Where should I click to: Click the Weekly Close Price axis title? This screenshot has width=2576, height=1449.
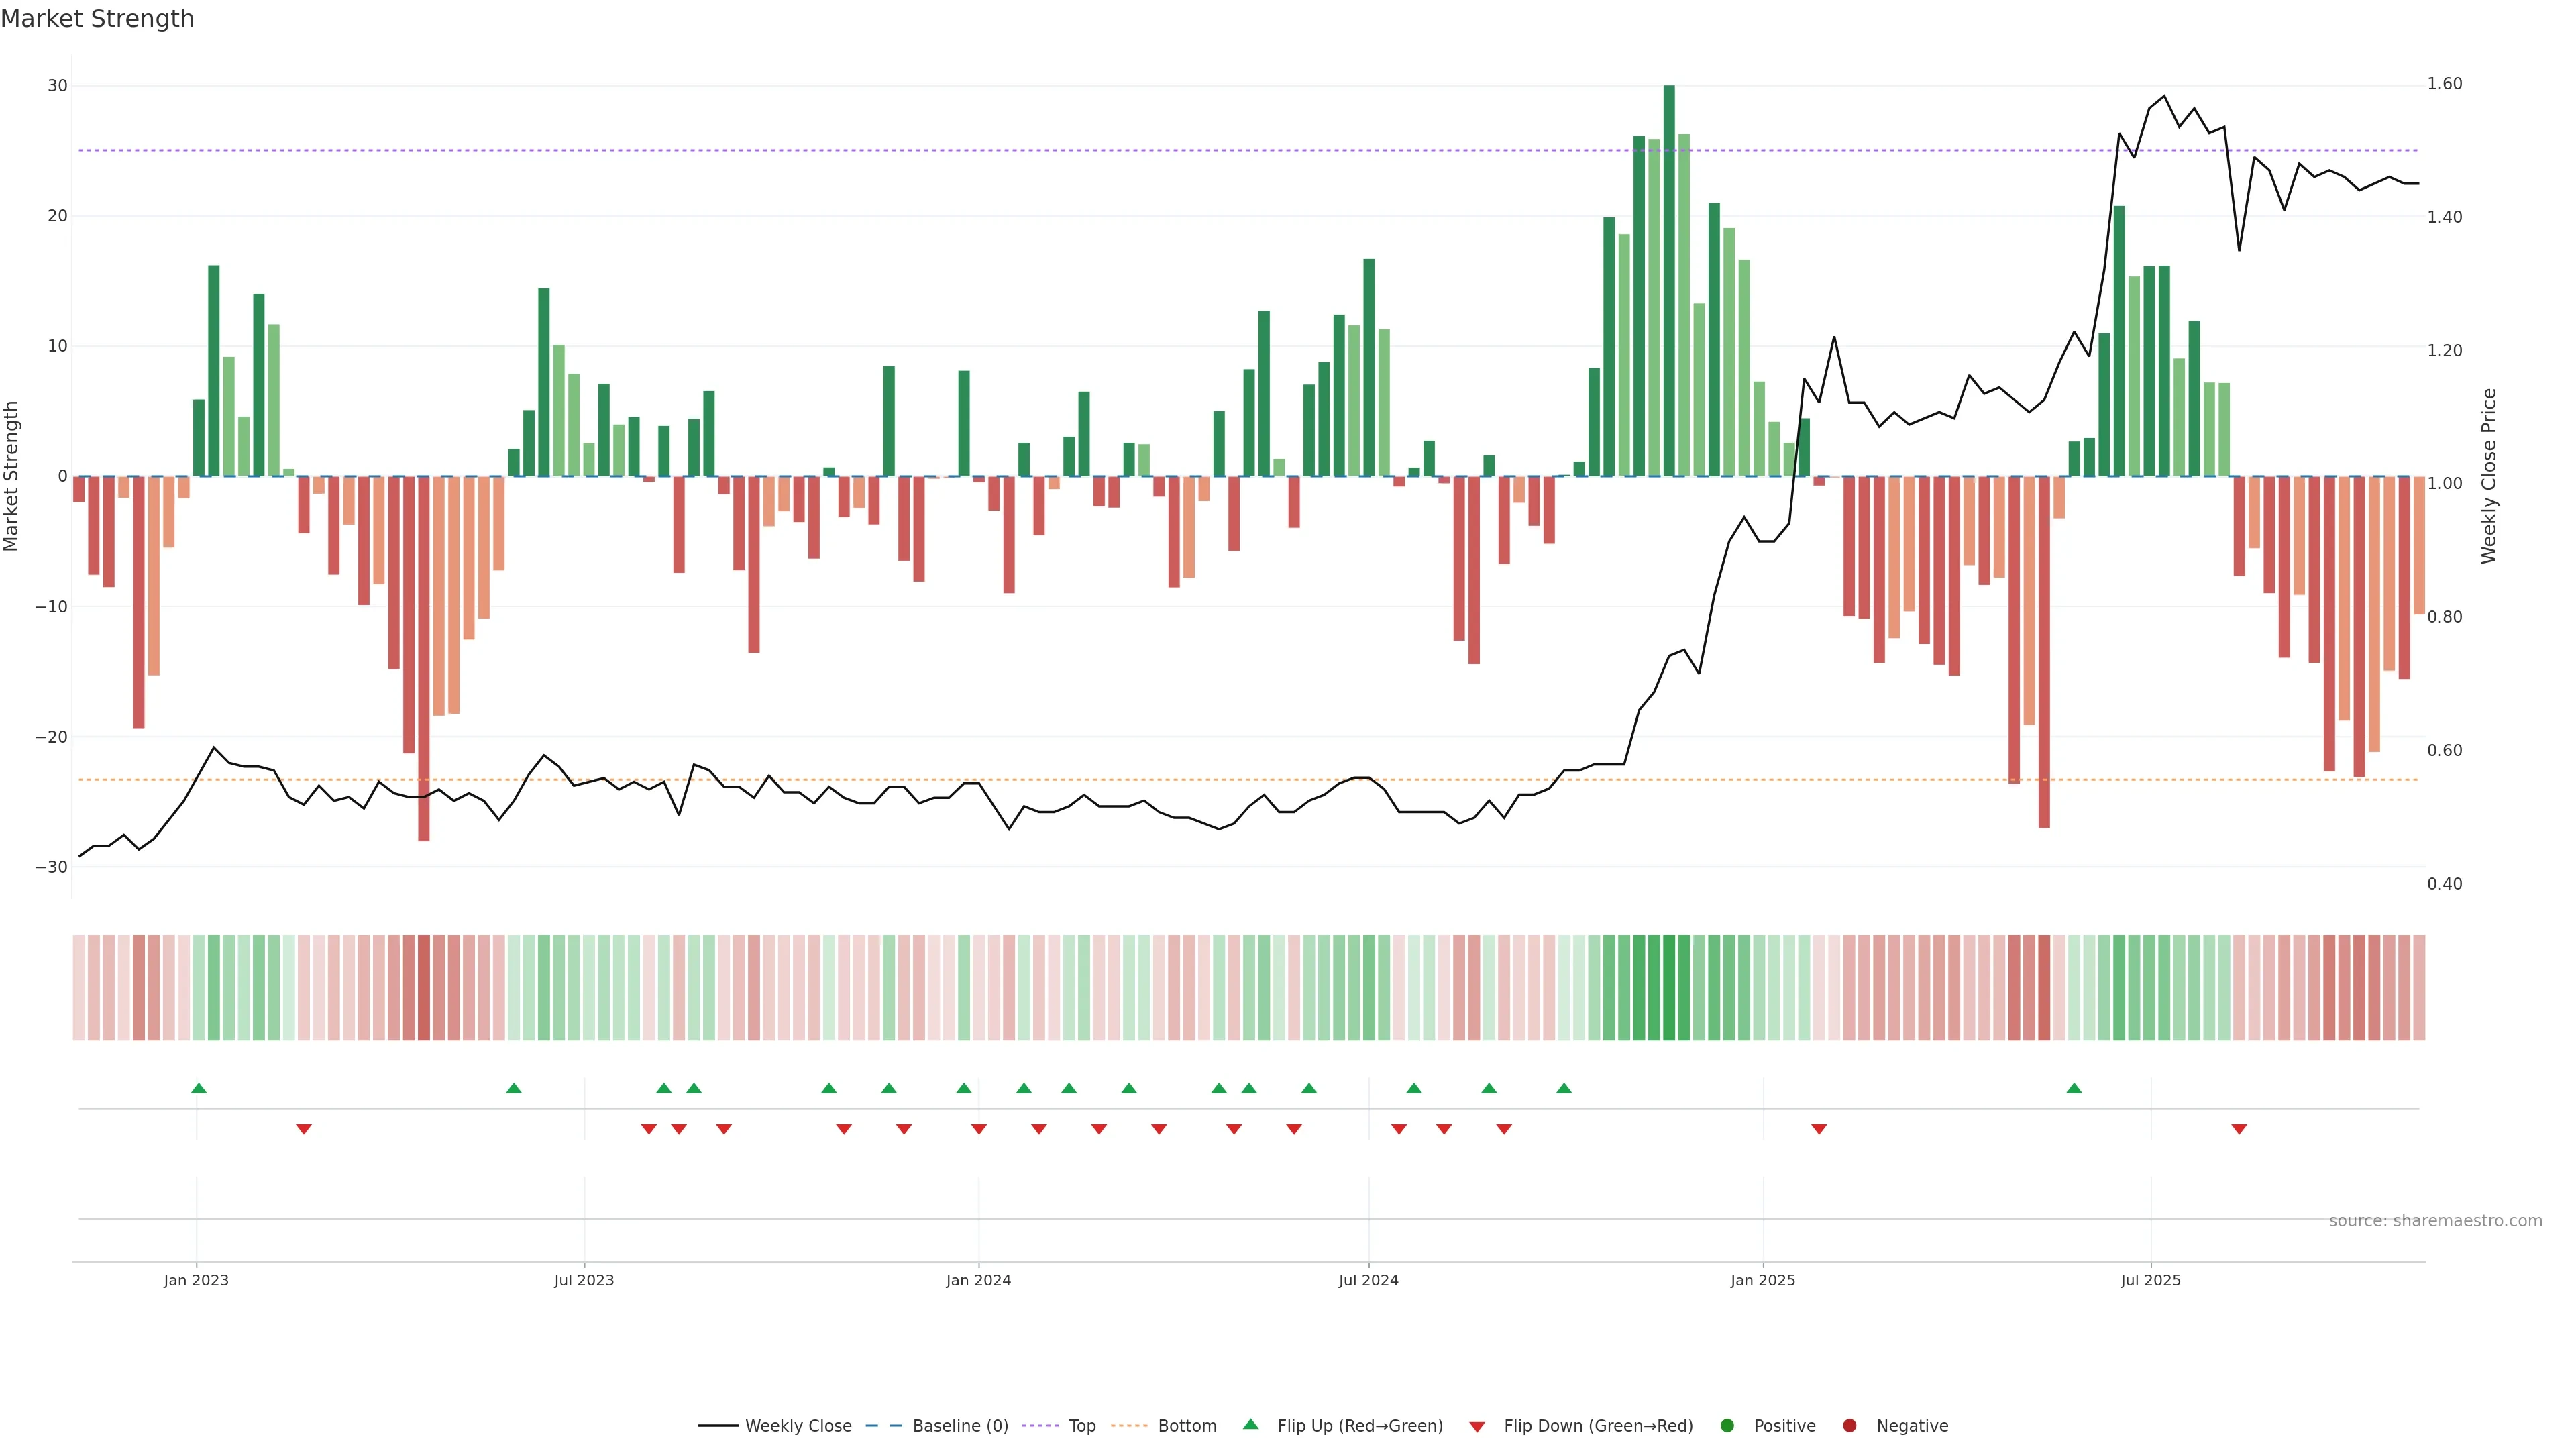[x=2488, y=476]
